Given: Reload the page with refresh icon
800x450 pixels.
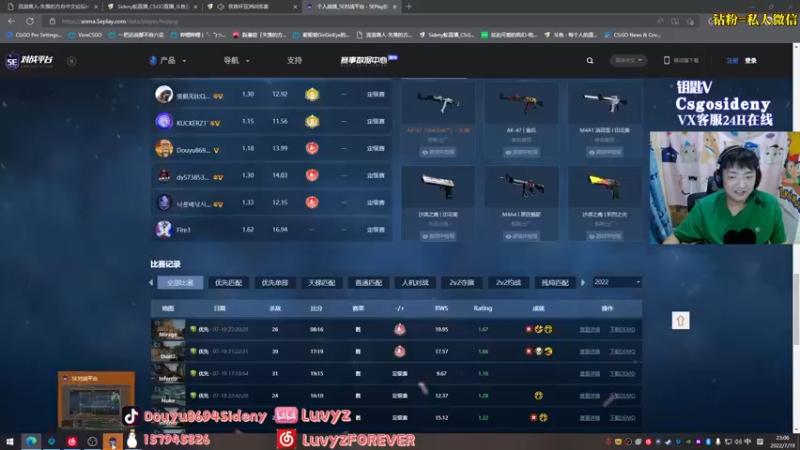Looking at the screenshot, I should click(30, 21).
